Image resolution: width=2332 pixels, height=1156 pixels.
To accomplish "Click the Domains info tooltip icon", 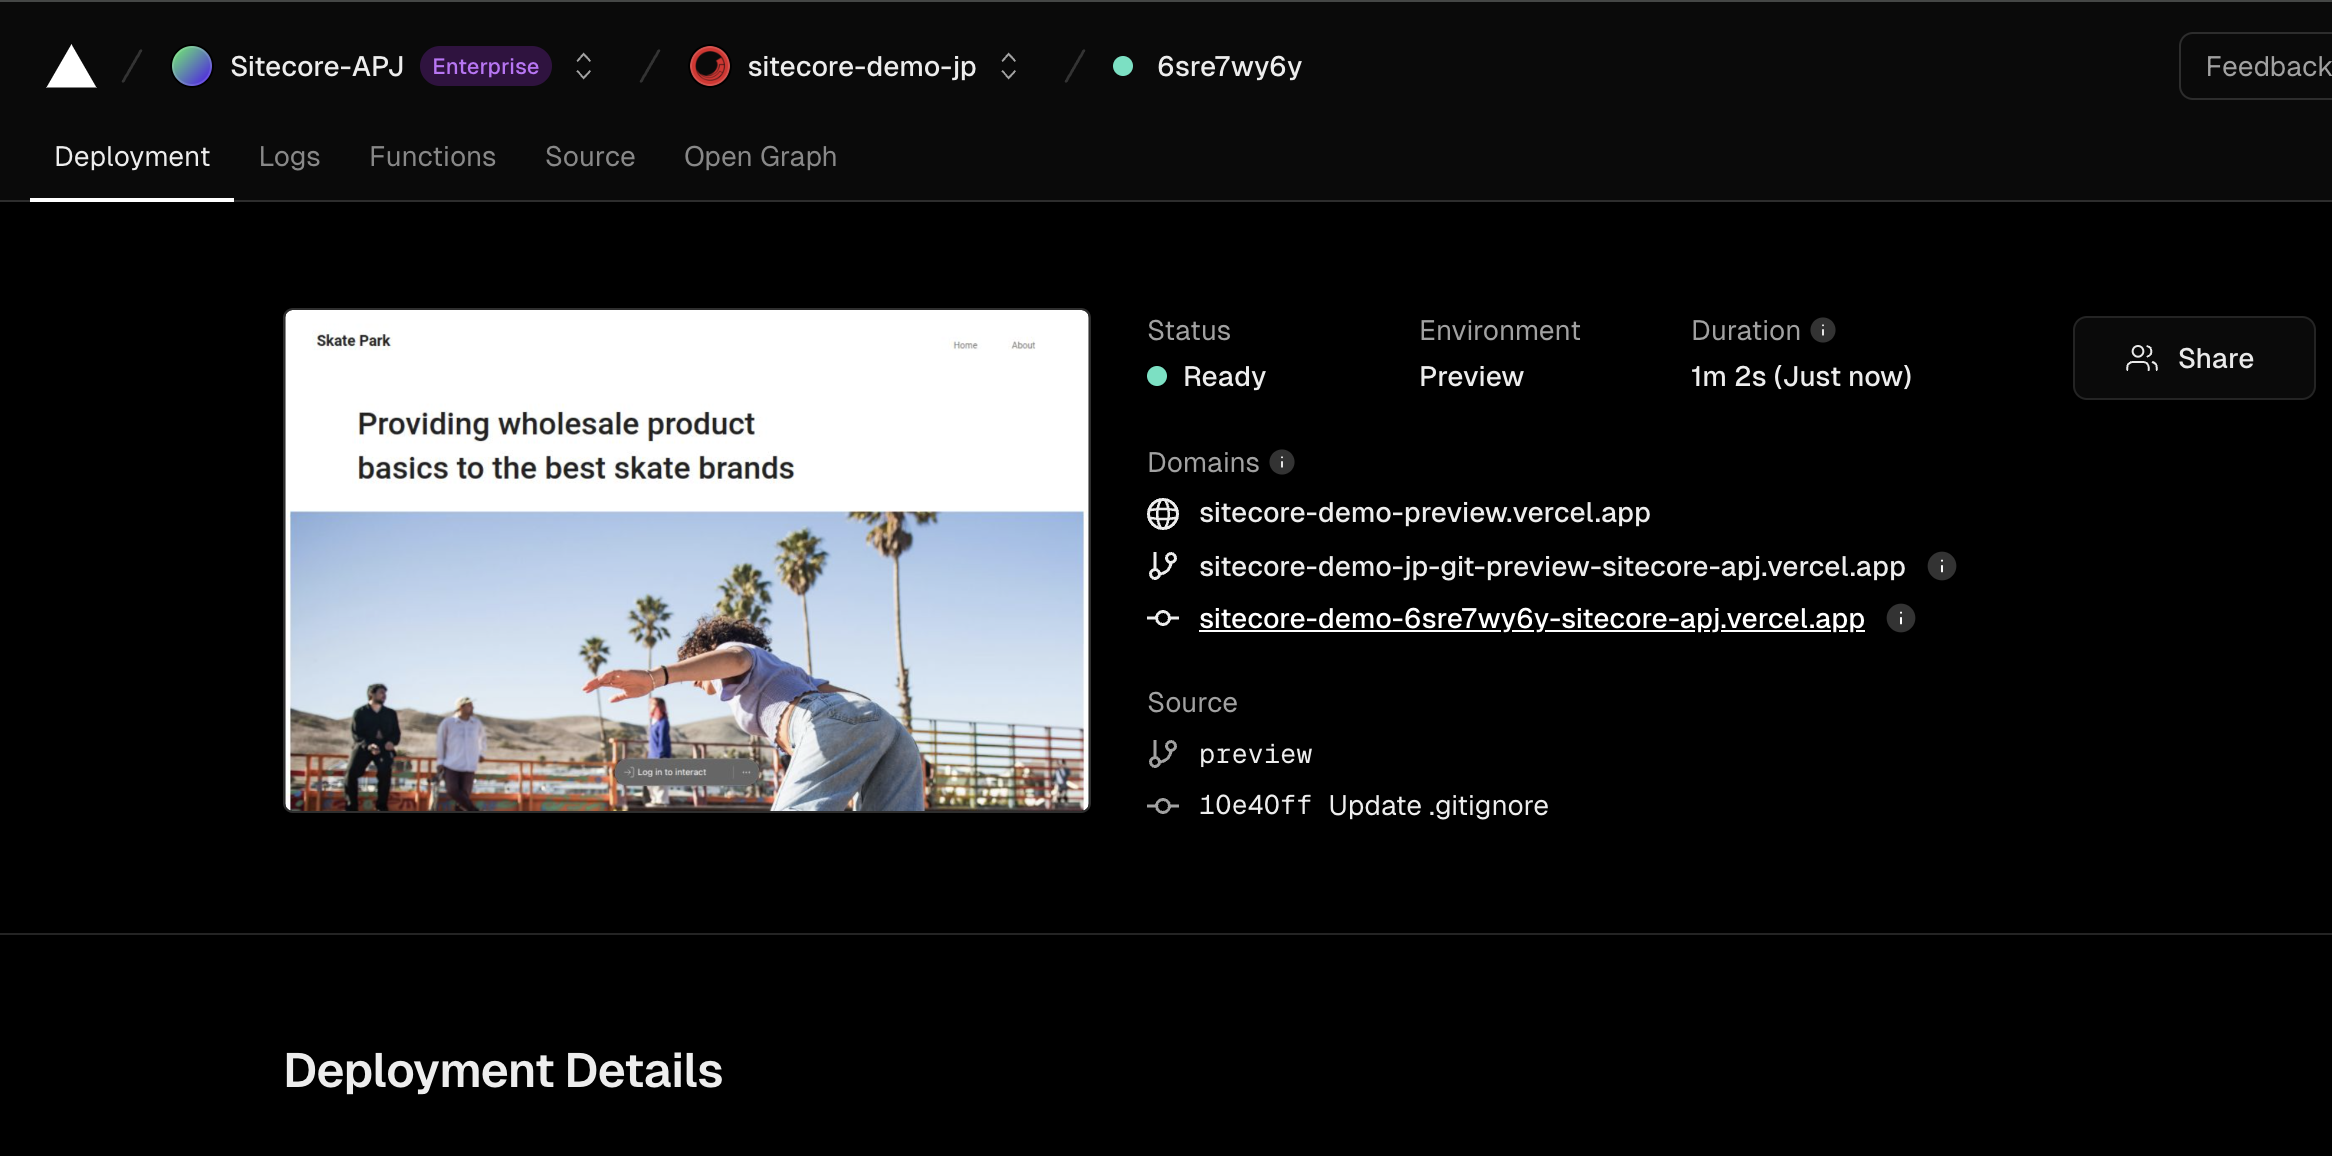I will (x=1282, y=461).
